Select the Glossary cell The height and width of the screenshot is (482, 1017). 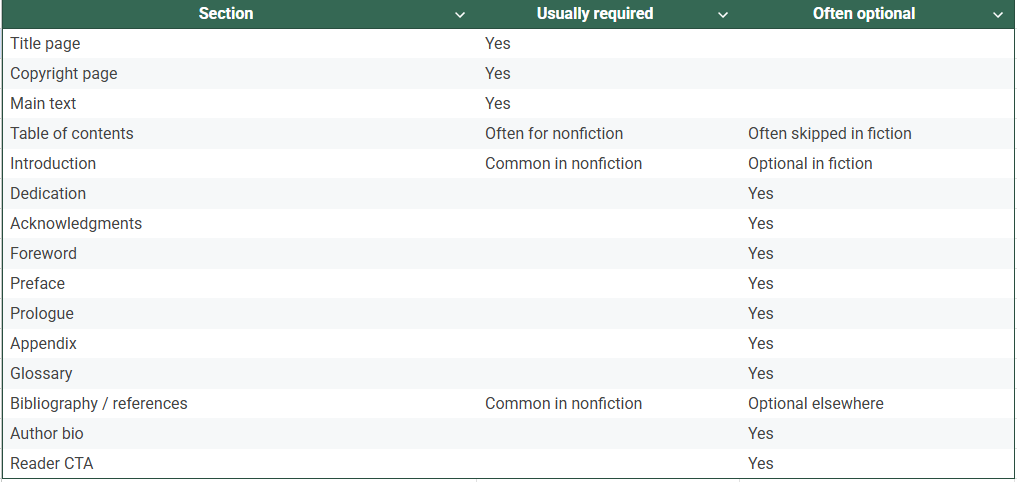coord(41,374)
